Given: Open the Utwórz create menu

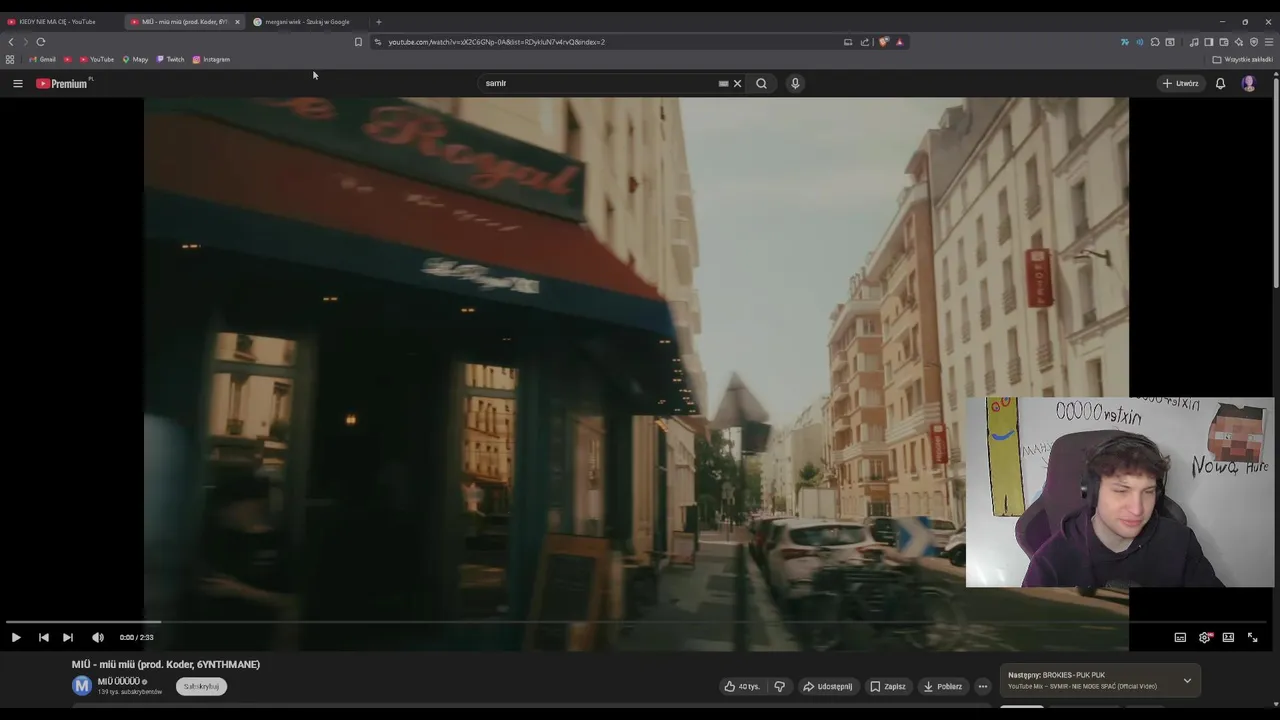Looking at the screenshot, I should click(x=1180, y=83).
